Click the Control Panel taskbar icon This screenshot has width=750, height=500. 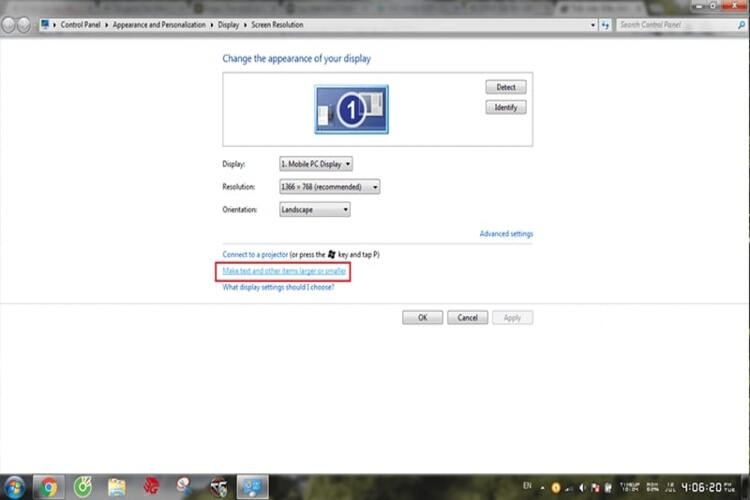(x=252, y=487)
